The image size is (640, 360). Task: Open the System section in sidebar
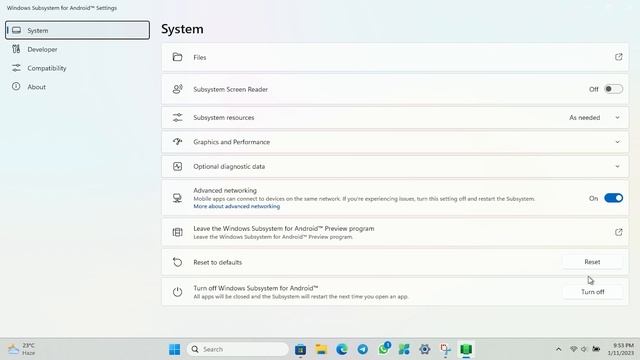(78, 30)
